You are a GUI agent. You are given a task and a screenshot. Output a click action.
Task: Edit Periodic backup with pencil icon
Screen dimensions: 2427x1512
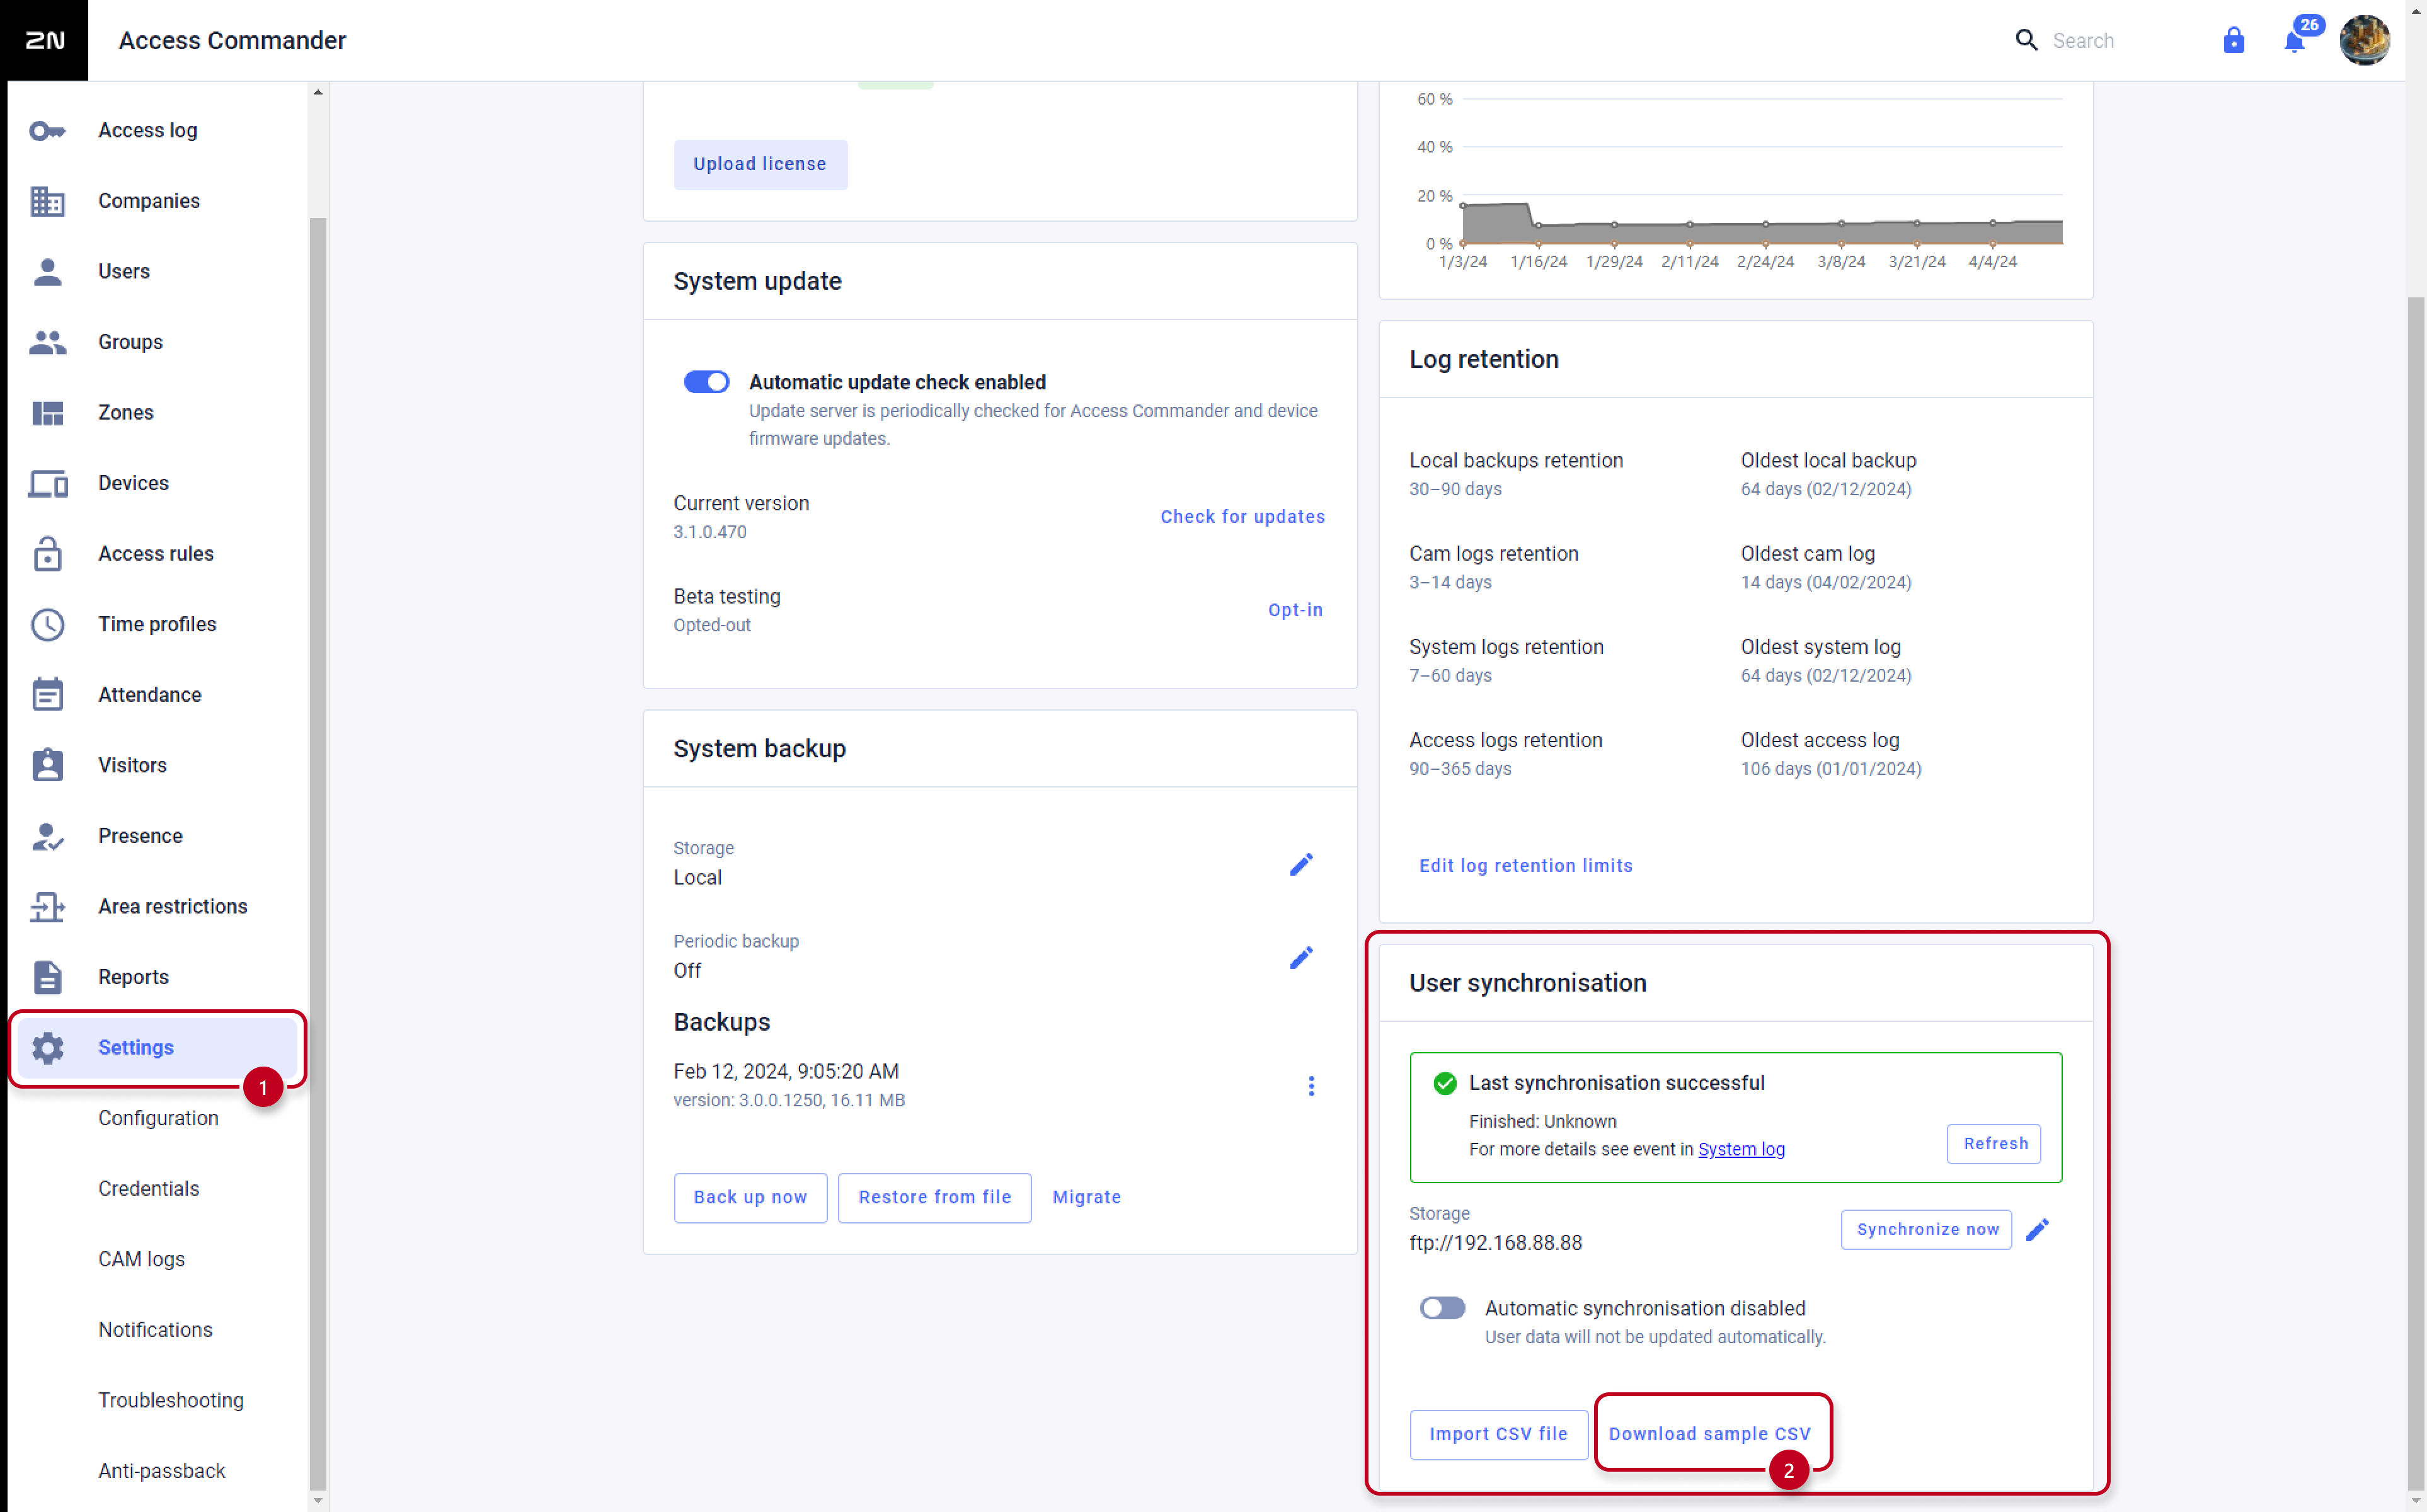click(1301, 957)
